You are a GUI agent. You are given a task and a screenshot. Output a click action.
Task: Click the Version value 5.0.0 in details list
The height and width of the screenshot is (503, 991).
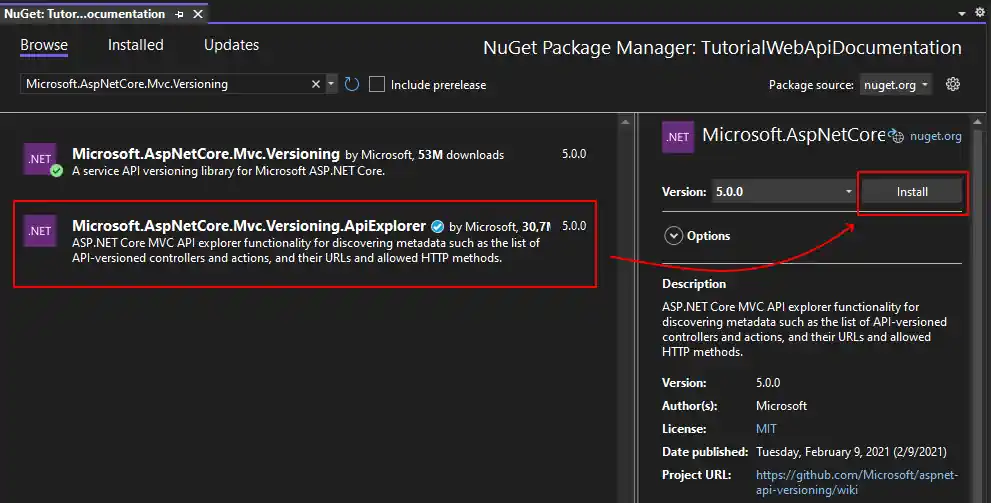coord(768,383)
